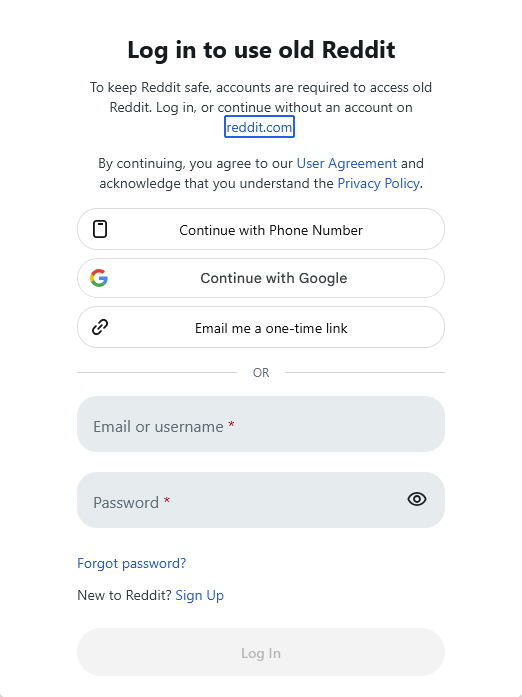Click the chain link icon
Viewport: 522px width, 697px height.
[x=100, y=327]
